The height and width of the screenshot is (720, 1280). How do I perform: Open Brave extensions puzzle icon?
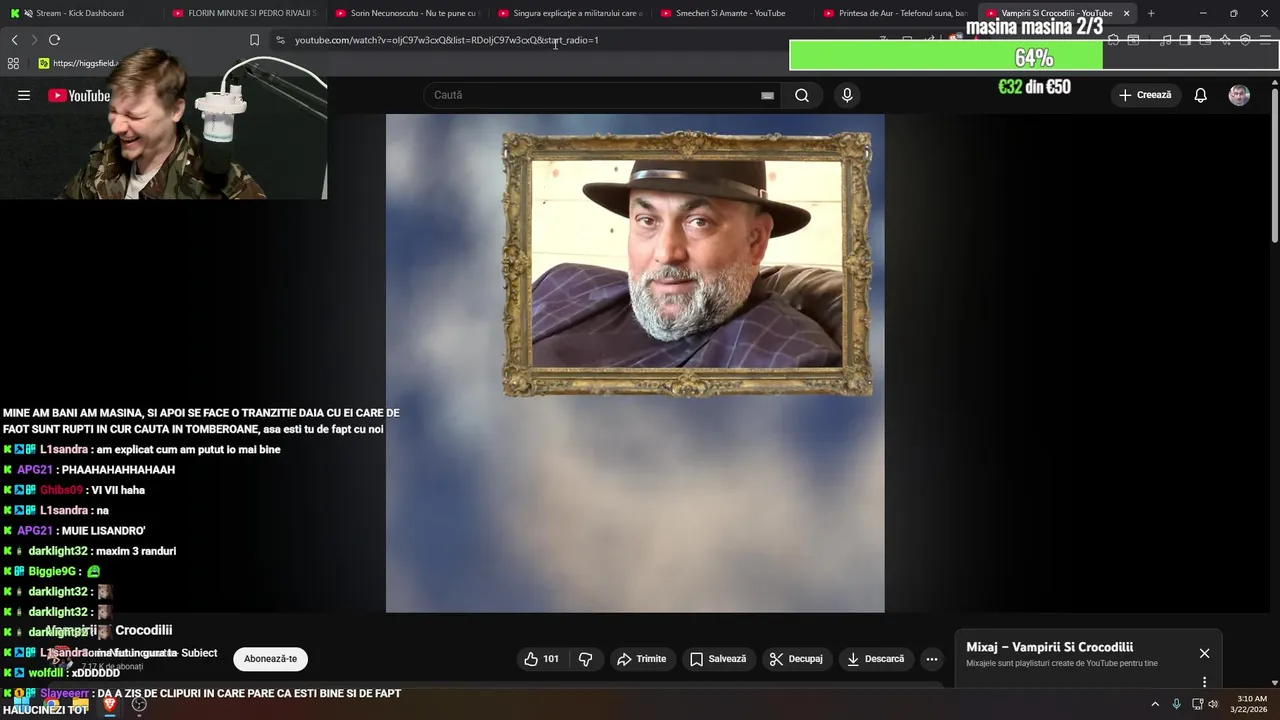tap(1113, 40)
